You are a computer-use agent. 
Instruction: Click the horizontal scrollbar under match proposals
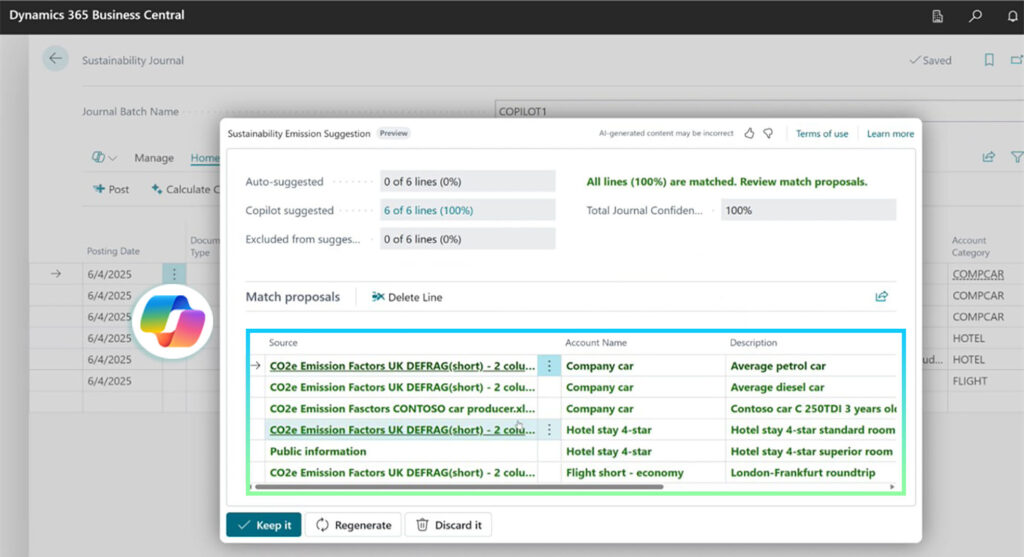(460, 487)
